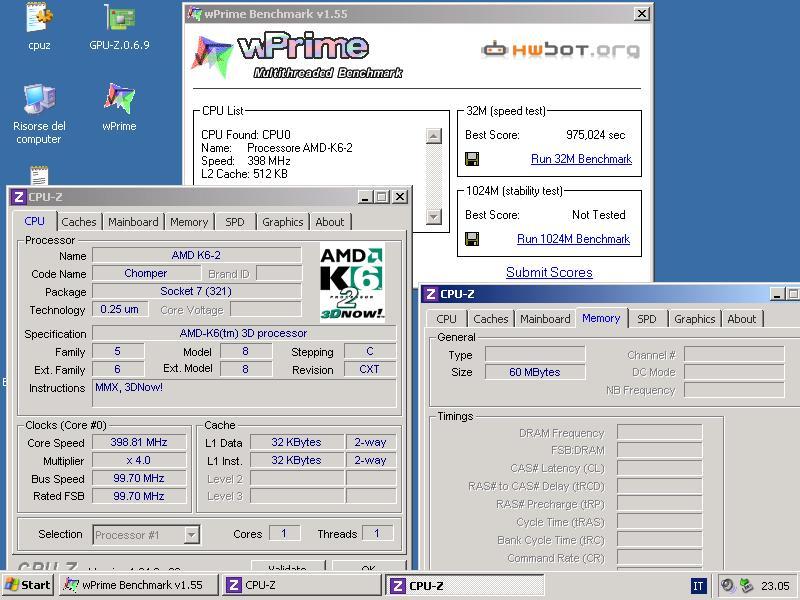
Task: Click the Instructions MMX, 3DNow! box
Action: [244, 393]
